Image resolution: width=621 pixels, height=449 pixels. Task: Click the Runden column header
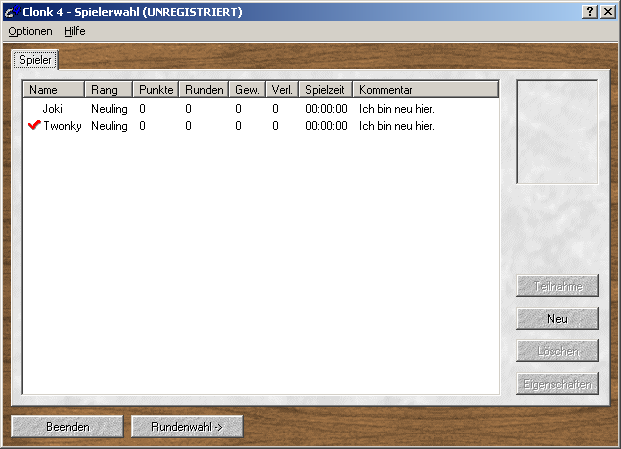204,90
